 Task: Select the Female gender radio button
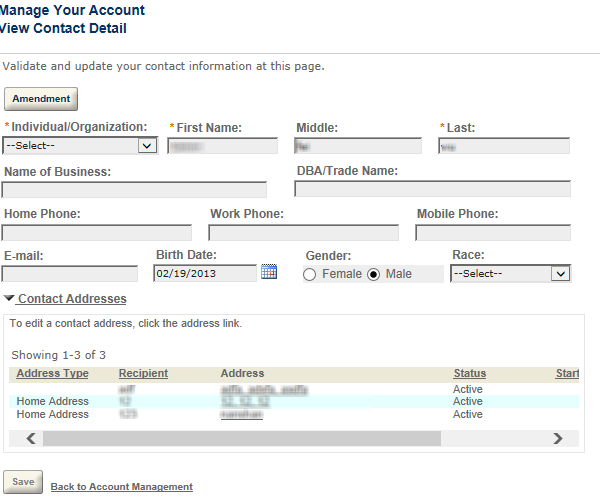[310, 274]
